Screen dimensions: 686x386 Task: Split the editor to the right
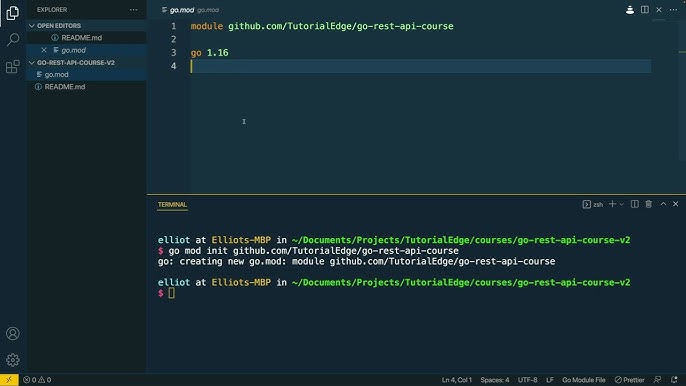(x=645, y=10)
